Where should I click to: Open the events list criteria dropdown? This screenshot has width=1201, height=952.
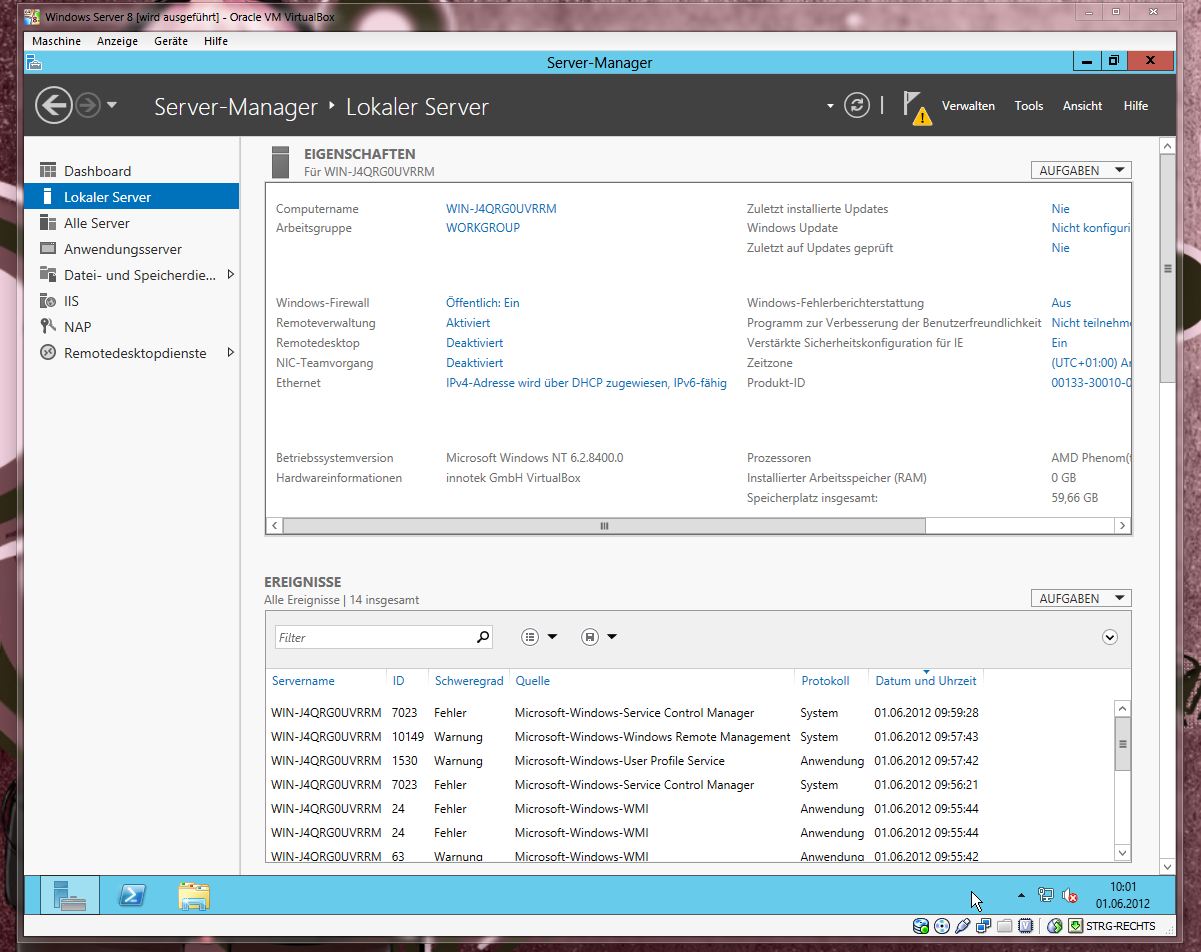[x=539, y=637]
